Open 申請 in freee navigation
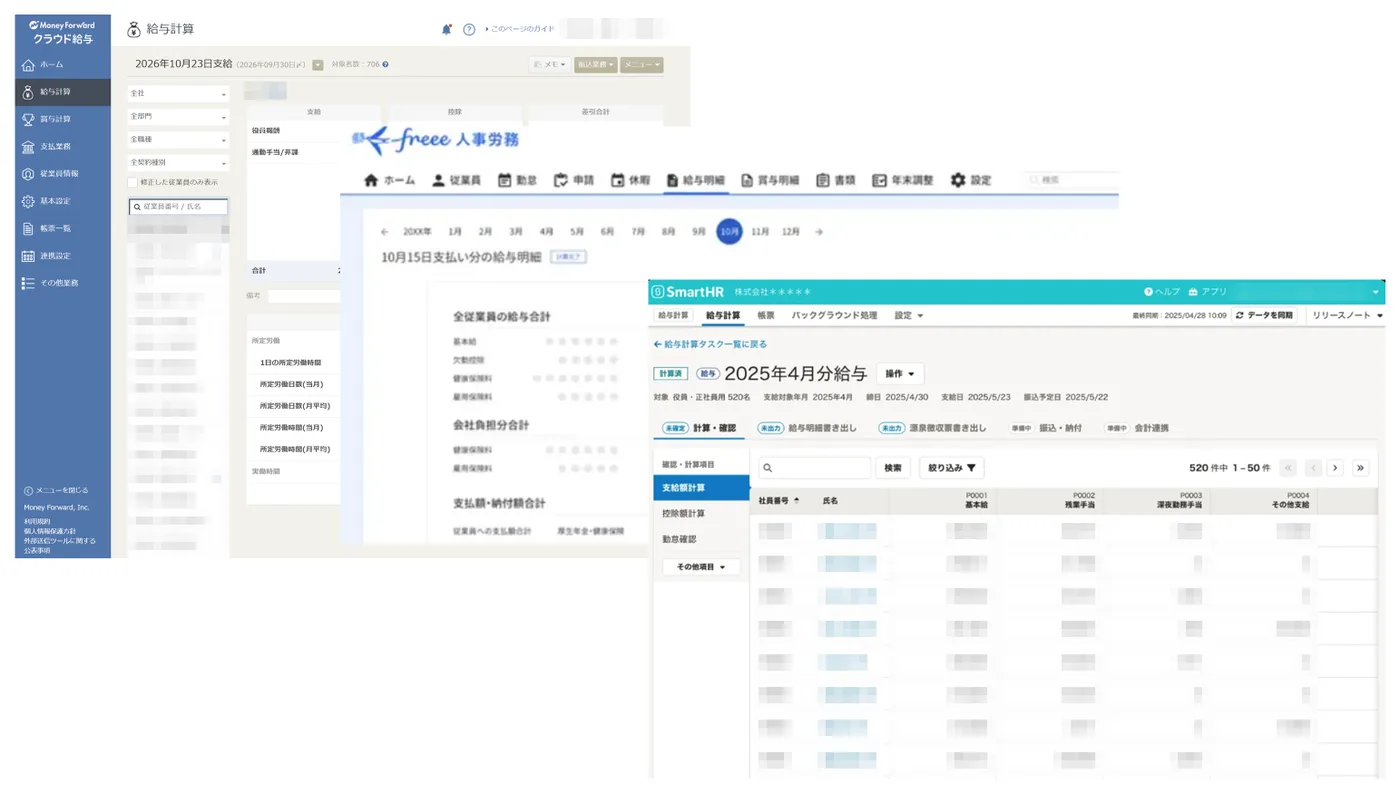This screenshot has height=793, width=1400. click(x=574, y=180)
